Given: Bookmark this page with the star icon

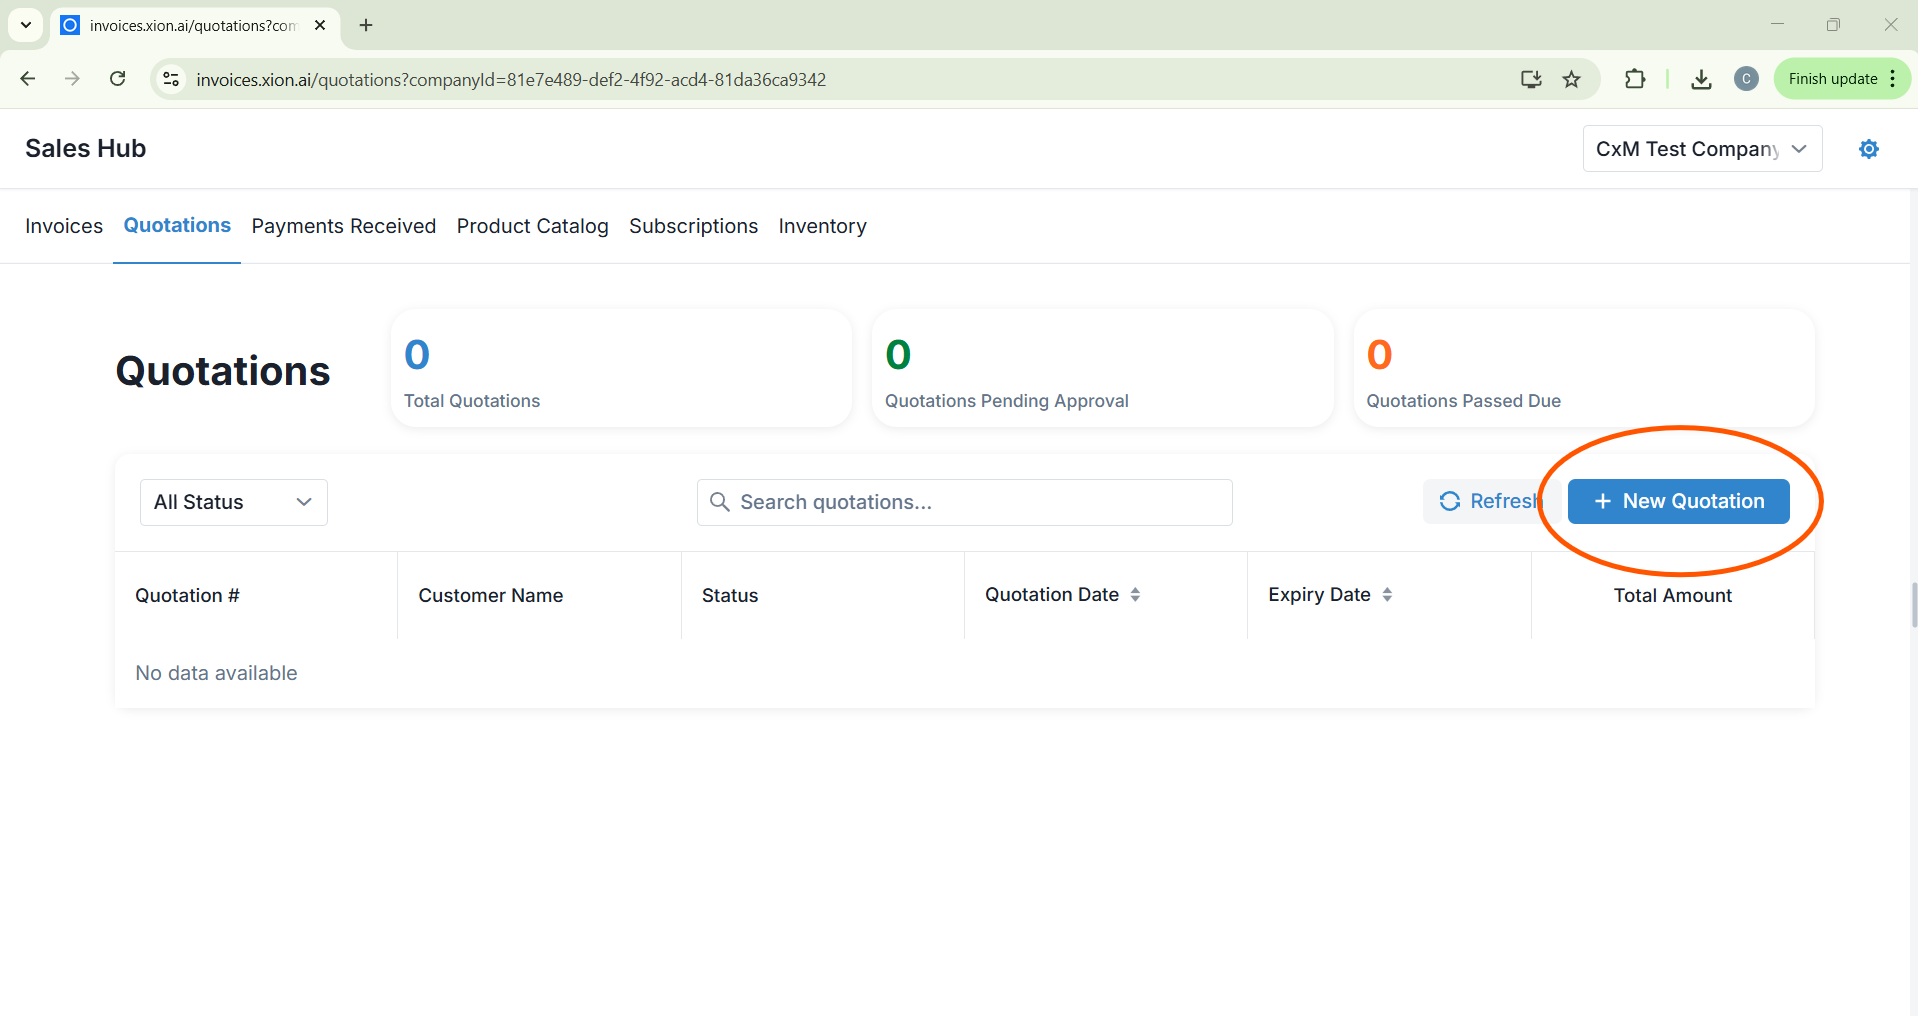Looking at the screenshot, I should [x=1572, y=79].
